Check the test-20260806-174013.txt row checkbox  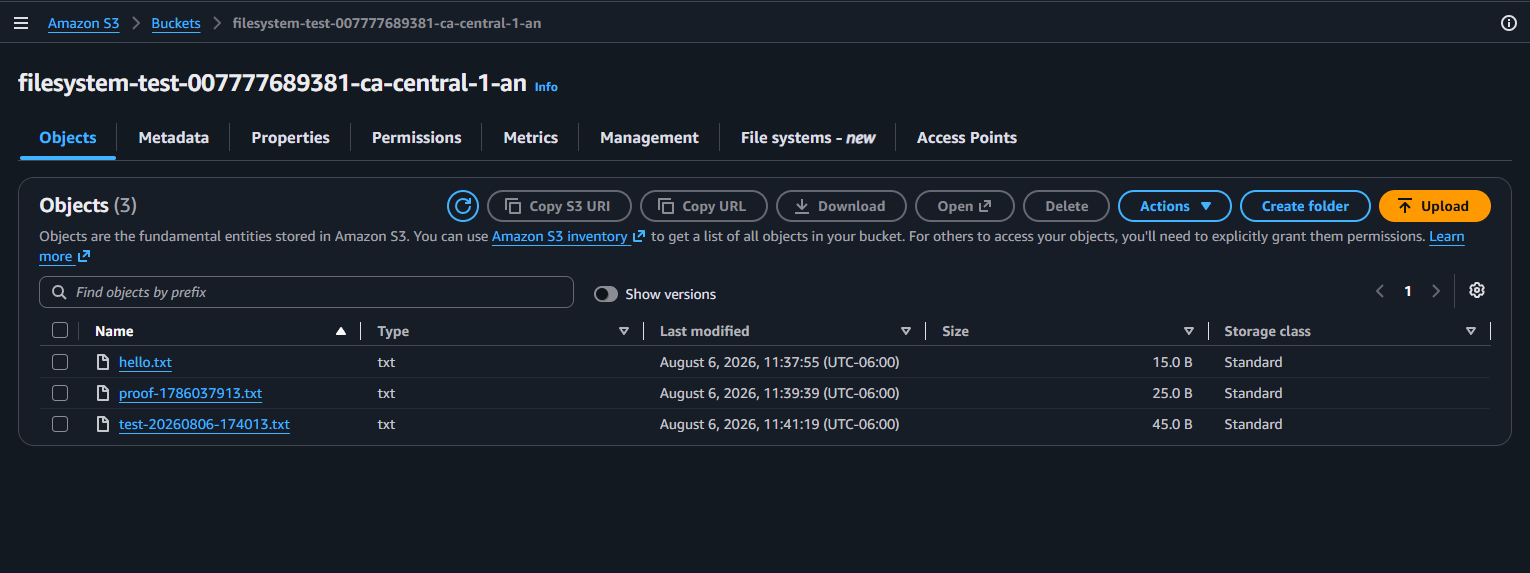click(x=60, y=424)
